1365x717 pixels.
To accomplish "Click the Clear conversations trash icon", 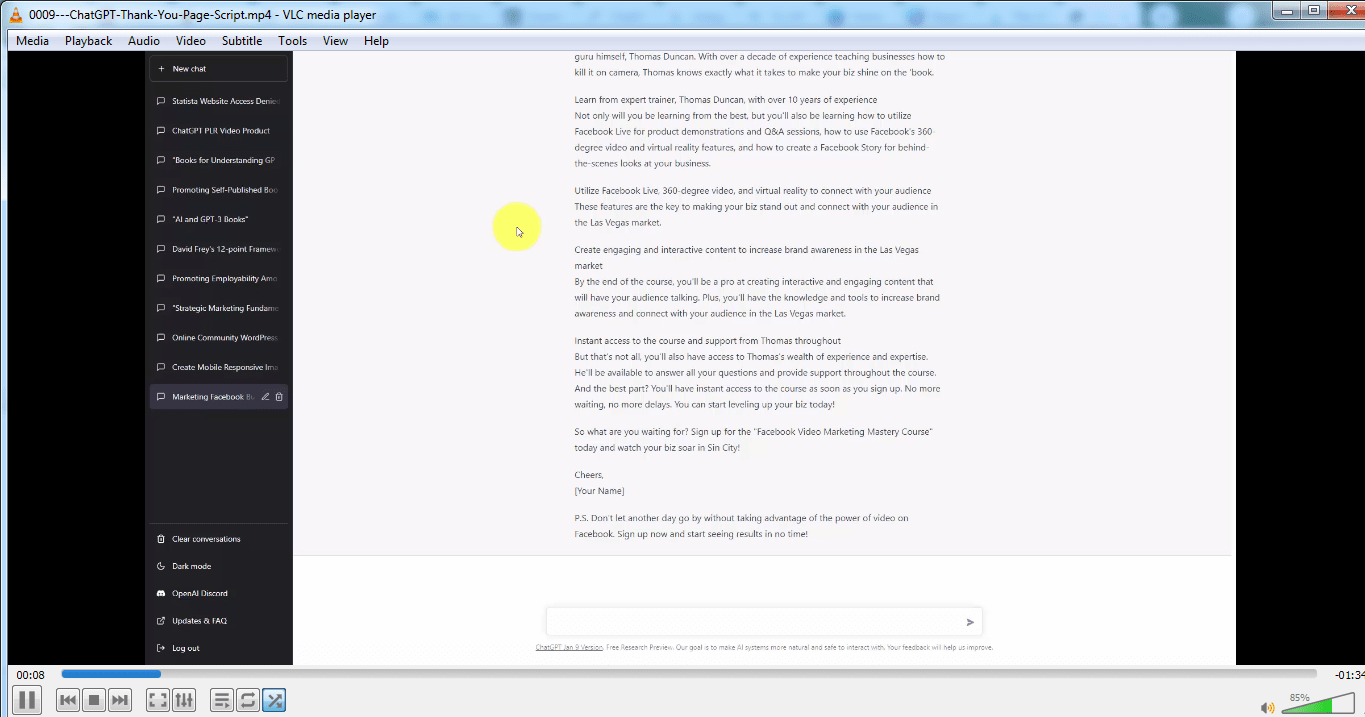I will click(161, 539).
